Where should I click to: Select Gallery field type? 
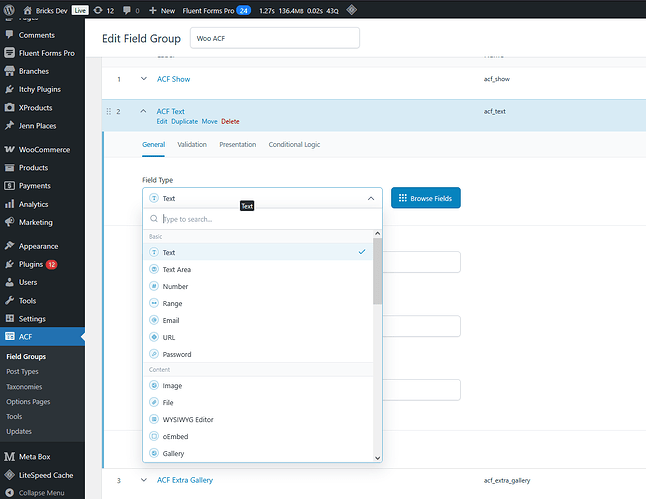pyautogui.click(x=258, y=453)
